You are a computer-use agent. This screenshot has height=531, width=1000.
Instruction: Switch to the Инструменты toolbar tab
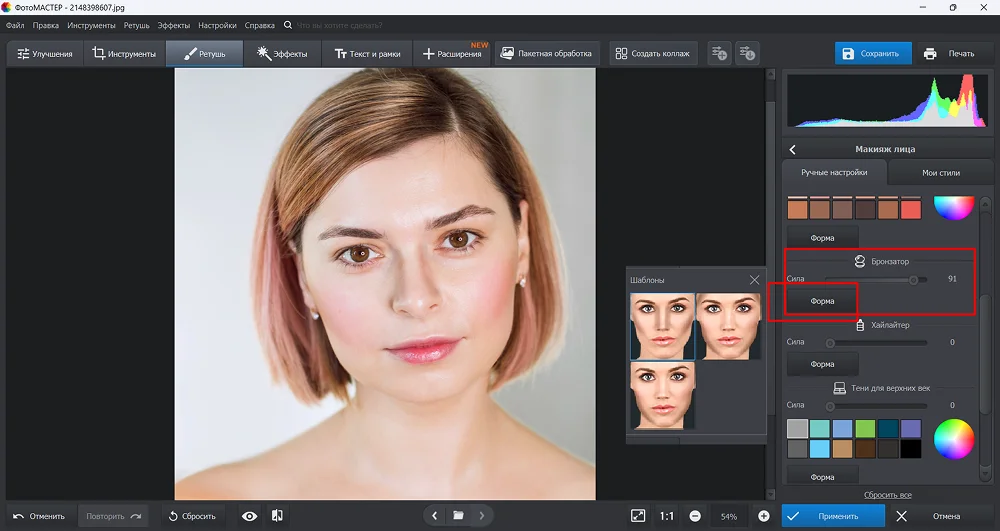pos(124,54)
